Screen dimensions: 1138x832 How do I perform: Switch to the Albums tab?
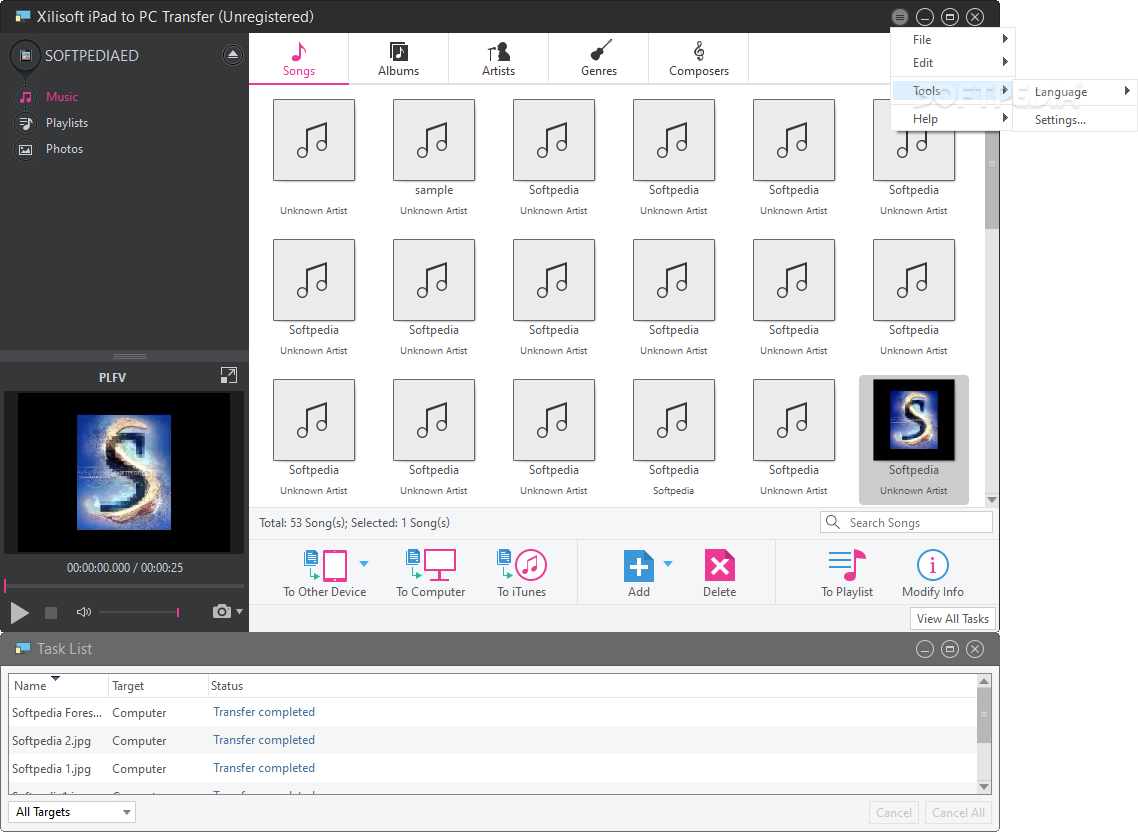[x=398, y=59]
